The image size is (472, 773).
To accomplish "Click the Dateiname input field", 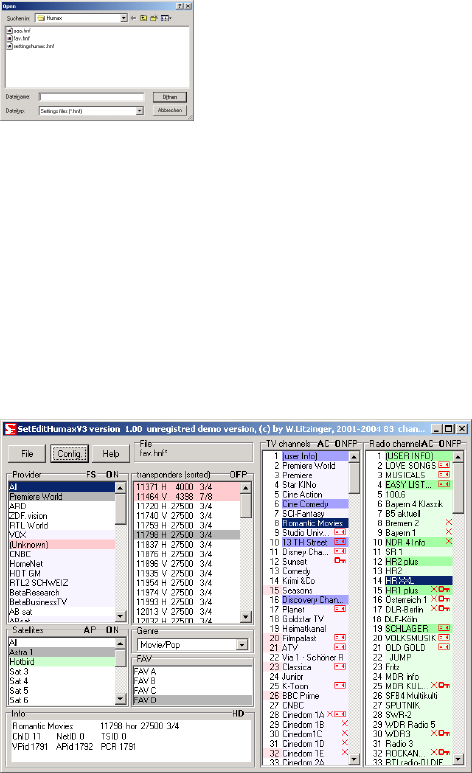I will (92, 97).
